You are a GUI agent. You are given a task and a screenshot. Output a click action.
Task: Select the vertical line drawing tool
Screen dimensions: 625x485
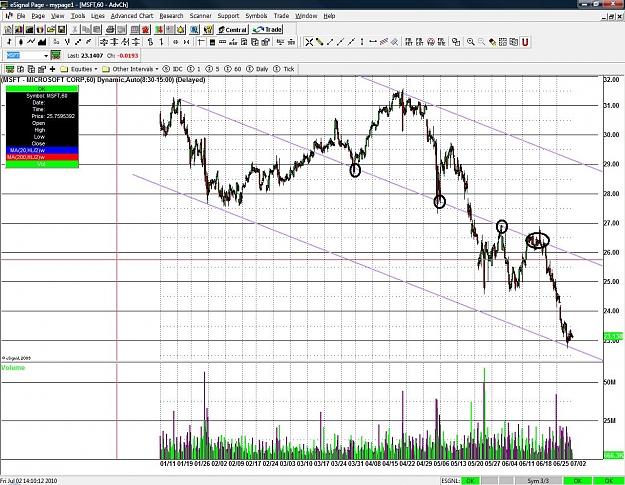tap(362, 42)
